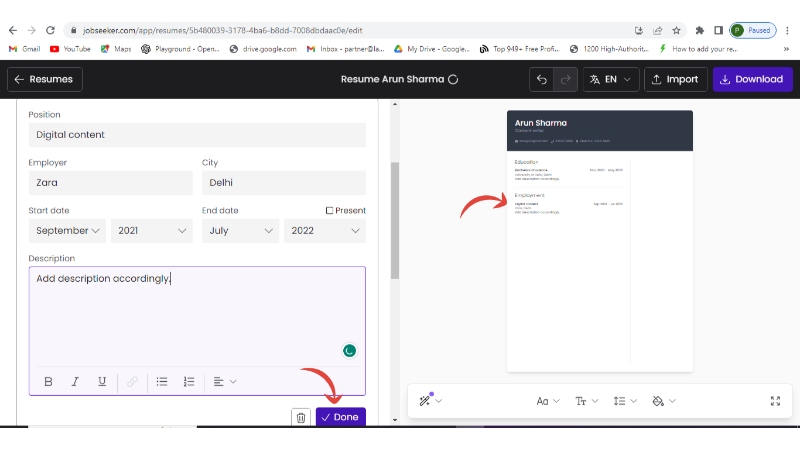Open the text alignment dropdown
The width and height of the screenshot is (800, 449).
point(224,381)
